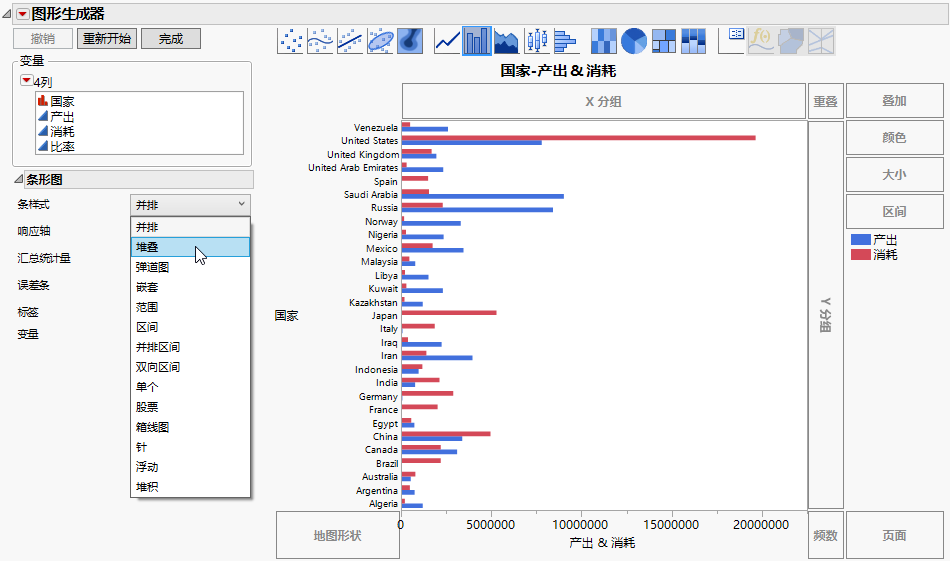The width and height of the screenshot is (950, 561).
Task: Click the 叠加 drop zone
Action: [894, 101]
